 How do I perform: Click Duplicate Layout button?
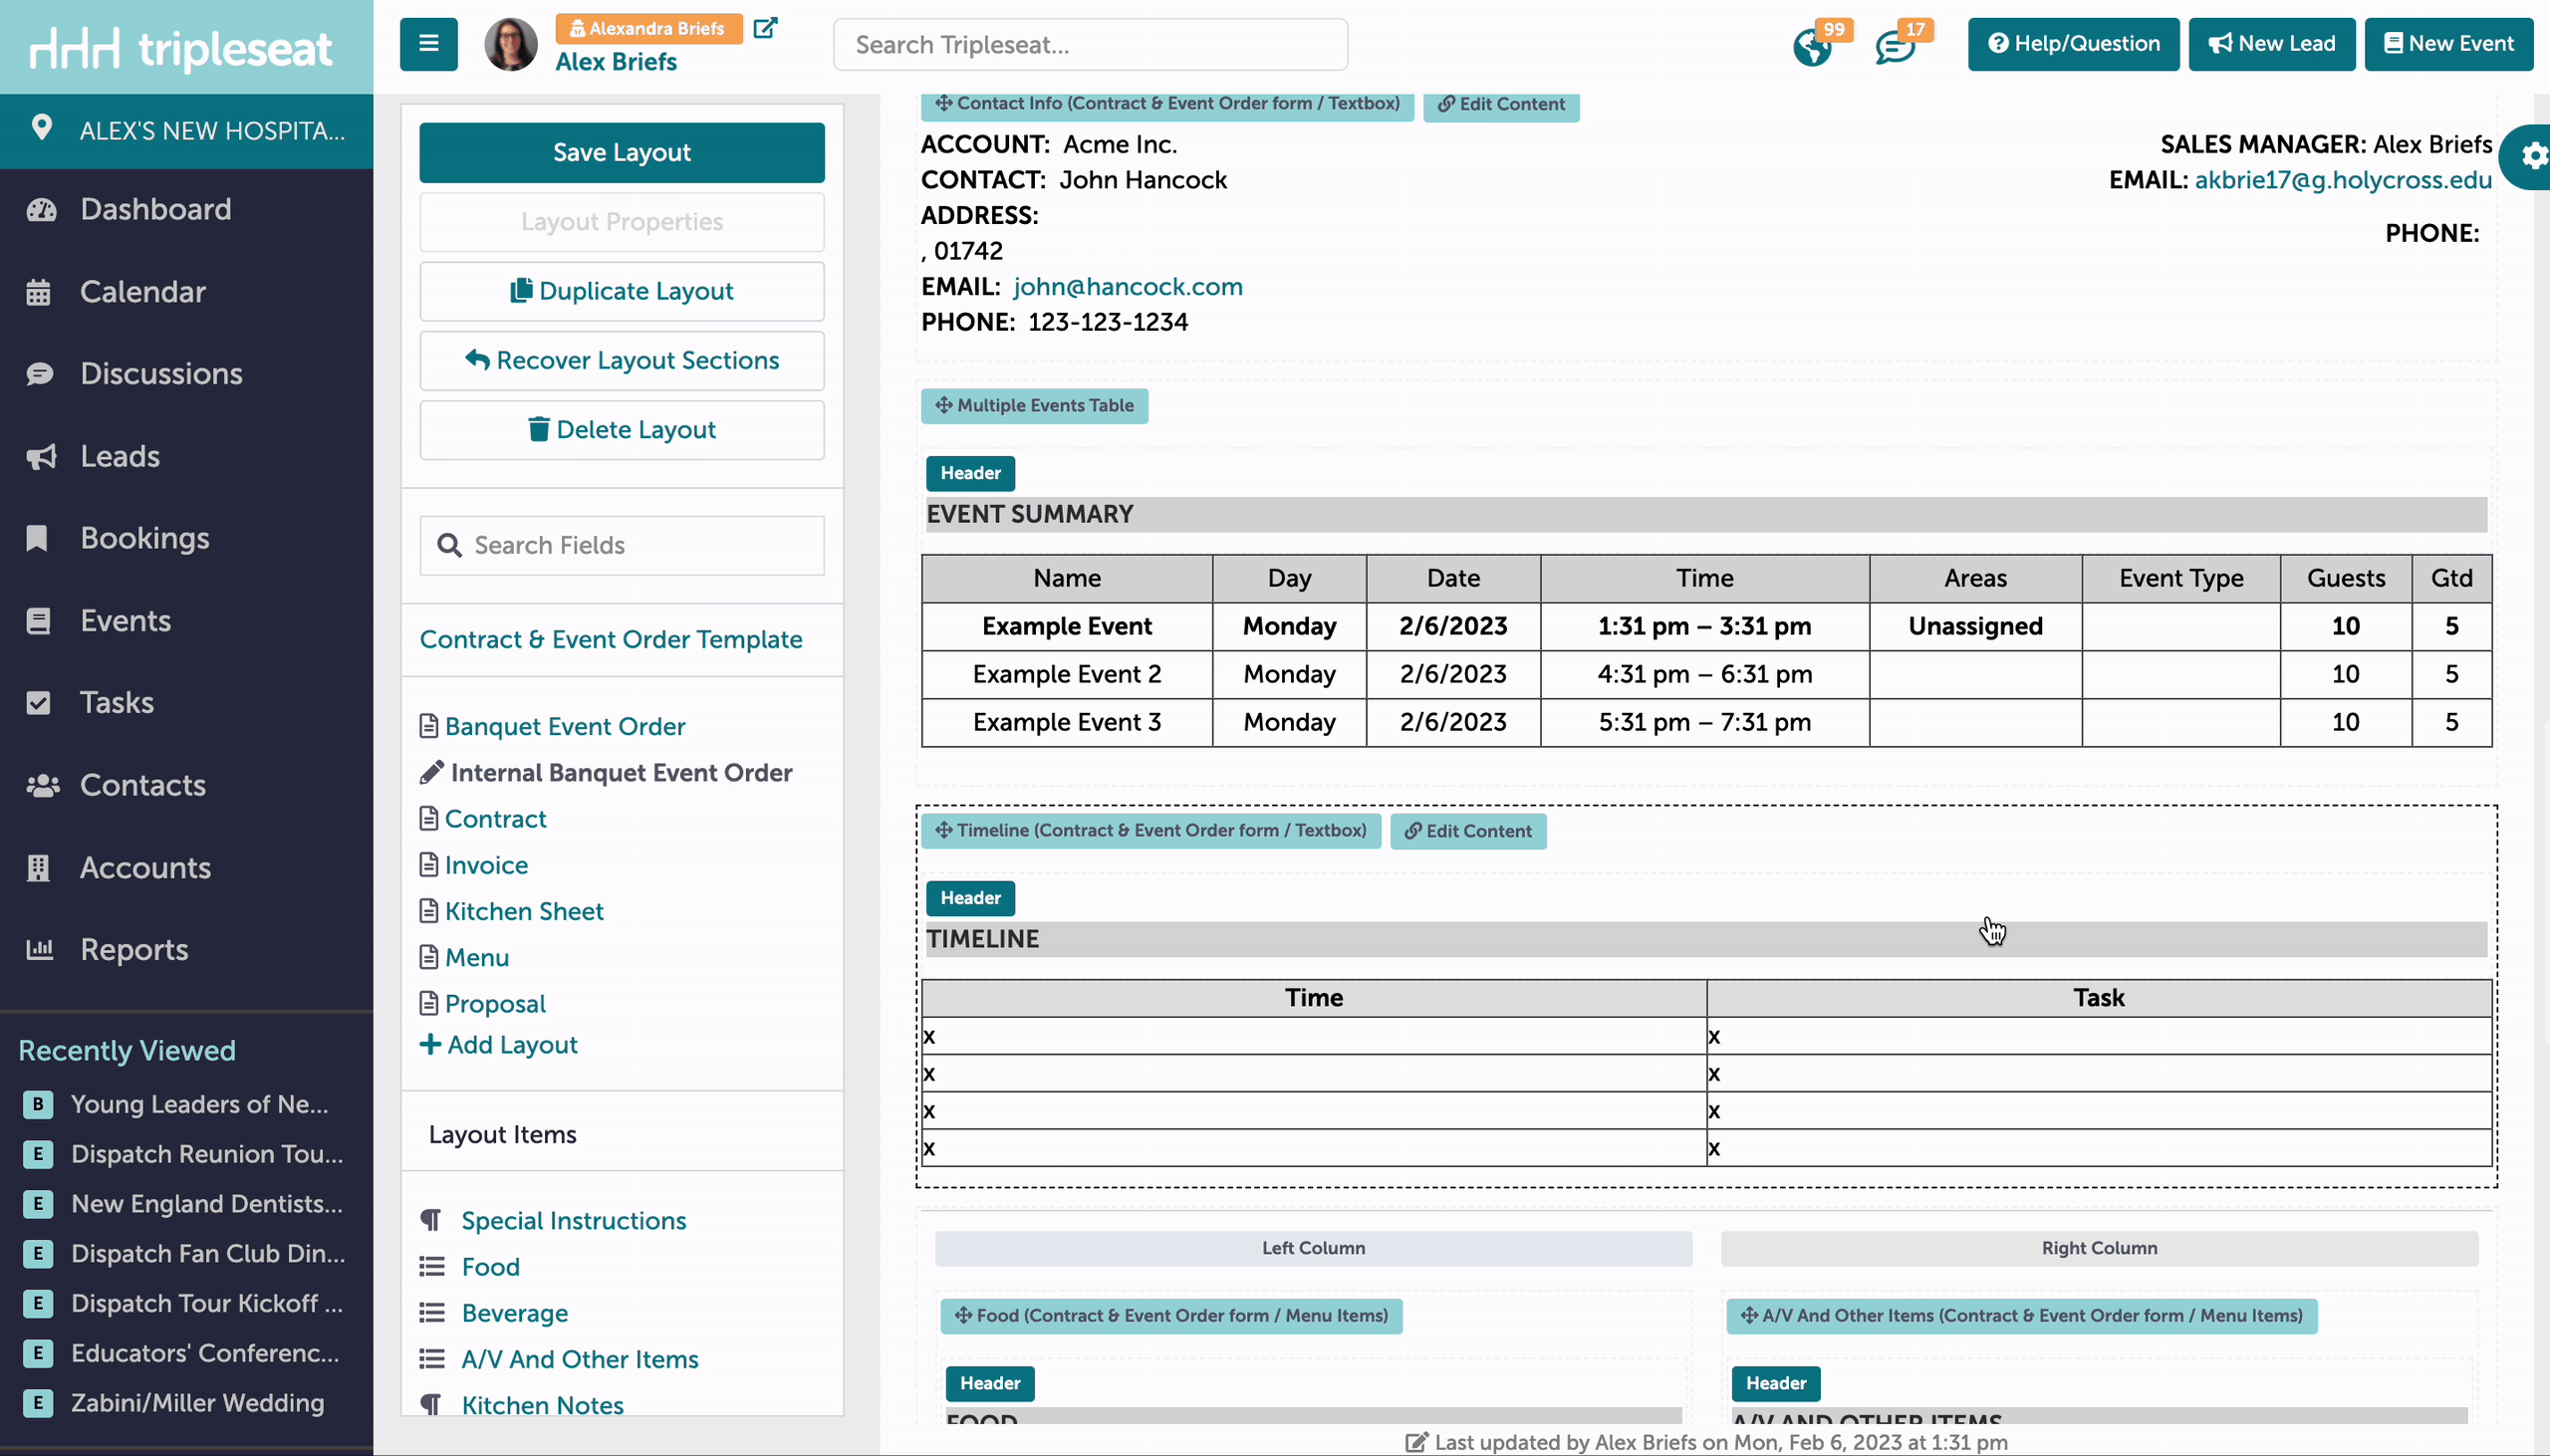coord(622,291)
